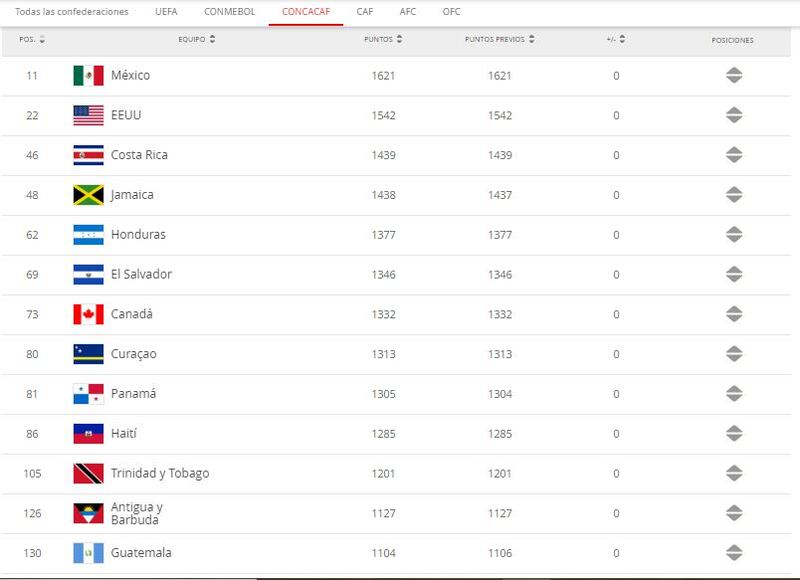Click the Trinidad y Tobago flag
The height and width of the screenshot is (580, 800).
click(88, 474)
